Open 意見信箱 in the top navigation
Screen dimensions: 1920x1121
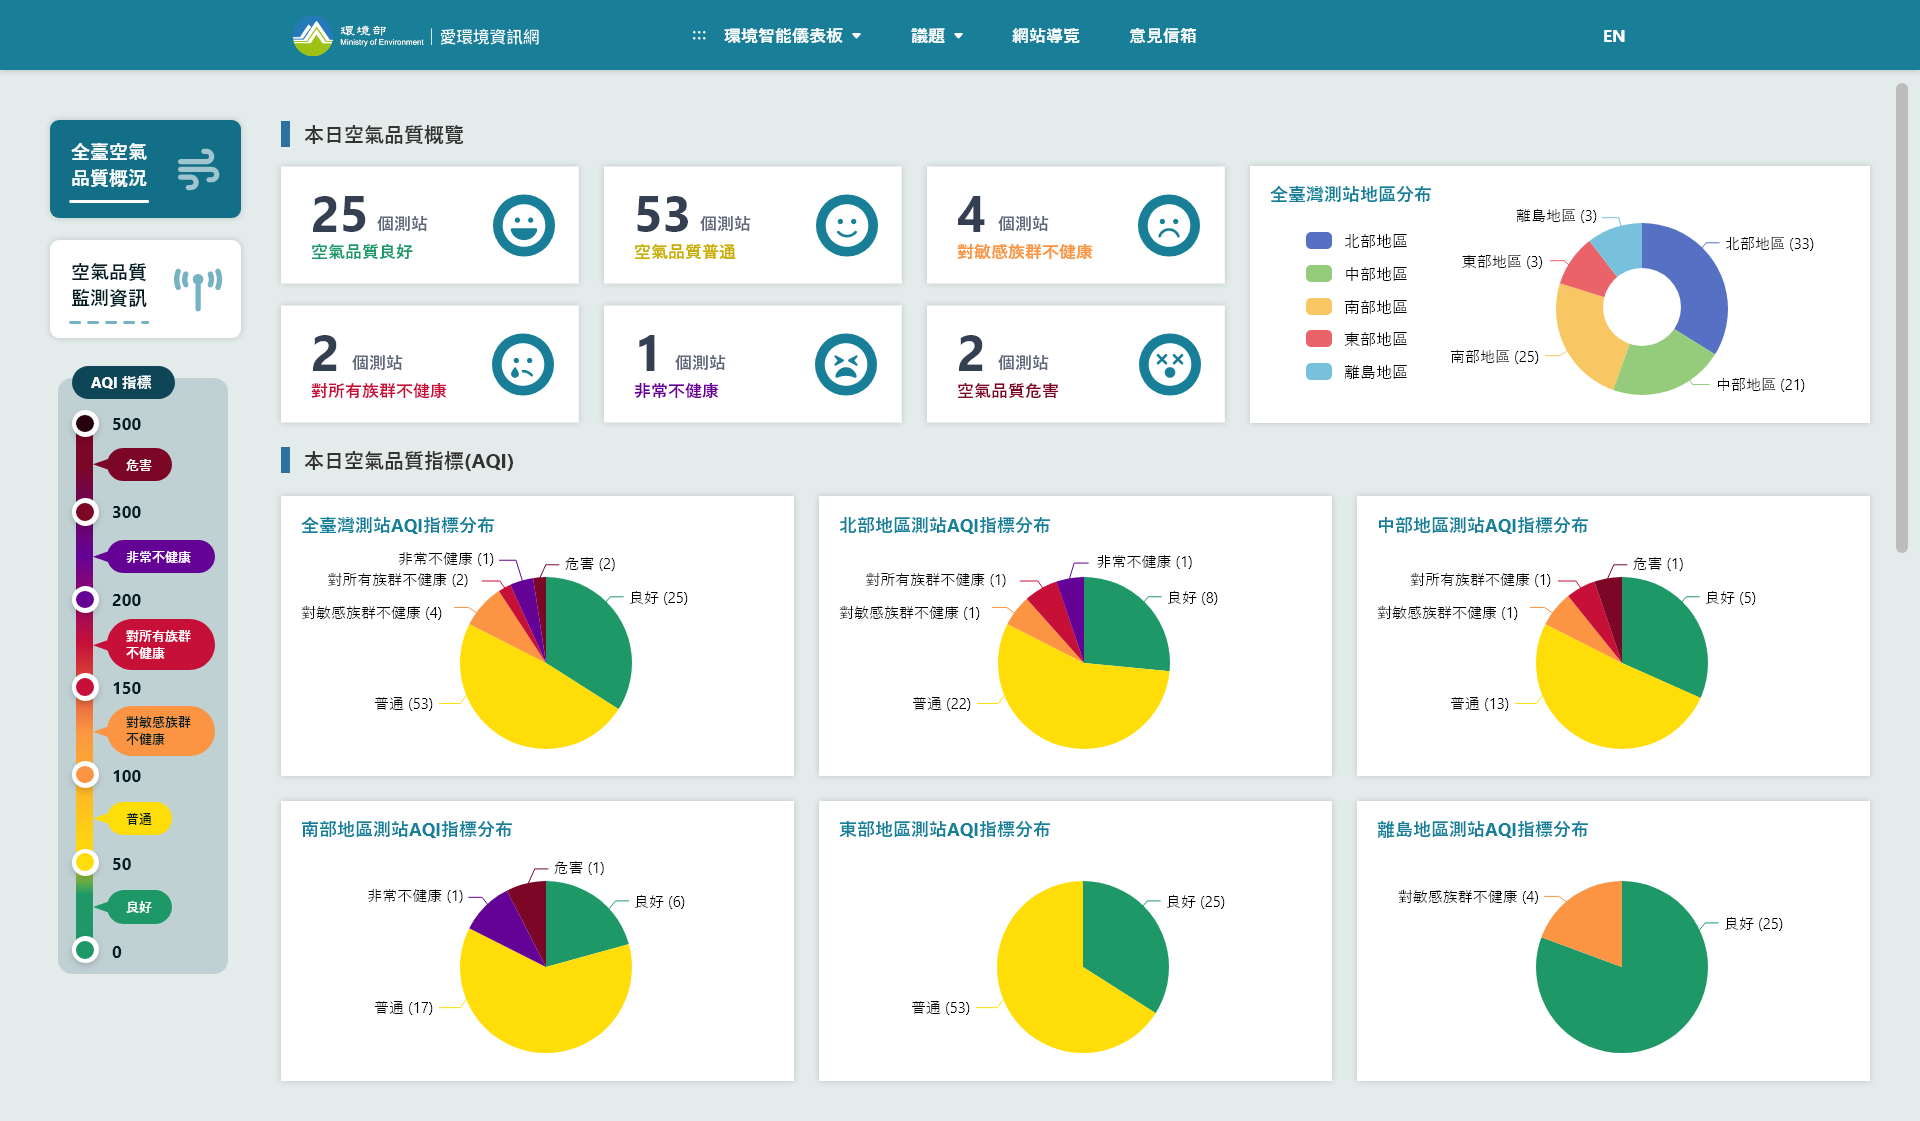click(x=1162, y=36)
